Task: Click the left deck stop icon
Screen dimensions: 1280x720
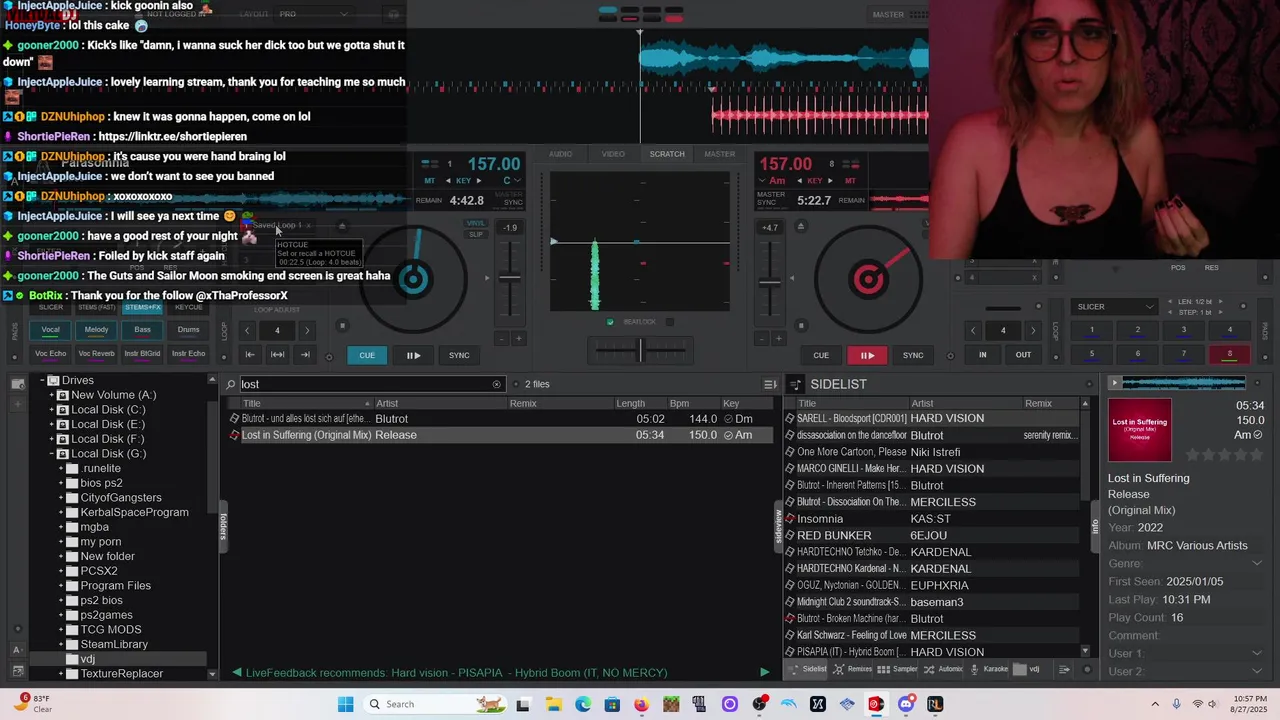Action: [x=342, y=325]
